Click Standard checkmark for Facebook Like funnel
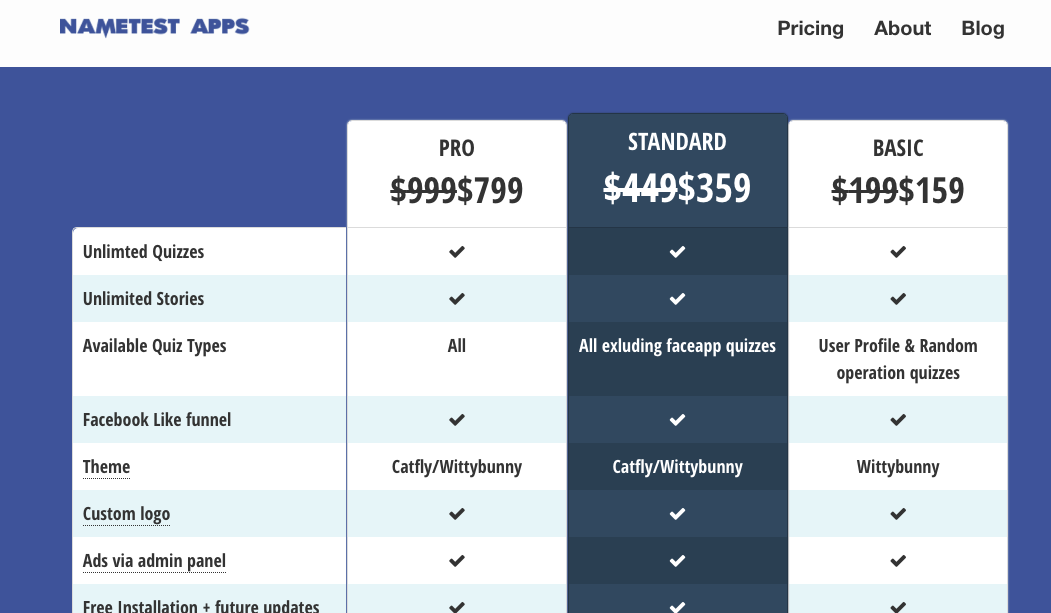This screenshot has width=1051, height=613. point(677,420)
